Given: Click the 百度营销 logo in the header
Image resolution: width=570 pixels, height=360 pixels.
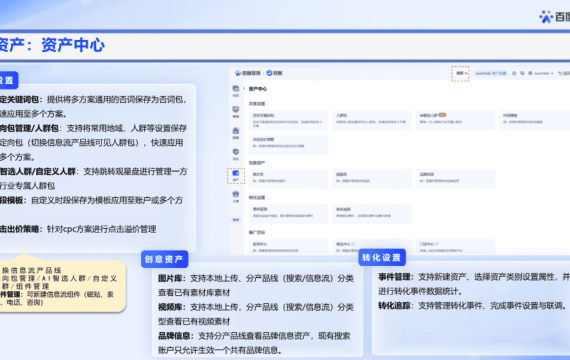Looking at the screenshot, I should pos(248,73).
